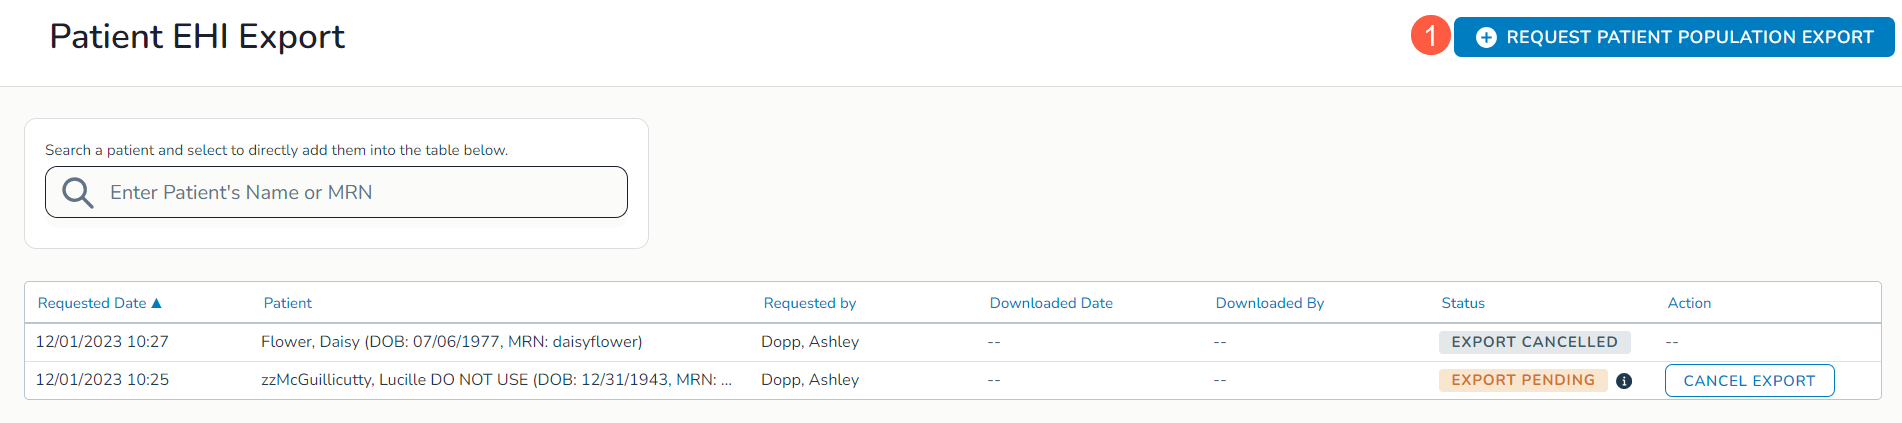
Task: Click the 12/01/2023 10:25 requested date cell
Action: (102, 380)
